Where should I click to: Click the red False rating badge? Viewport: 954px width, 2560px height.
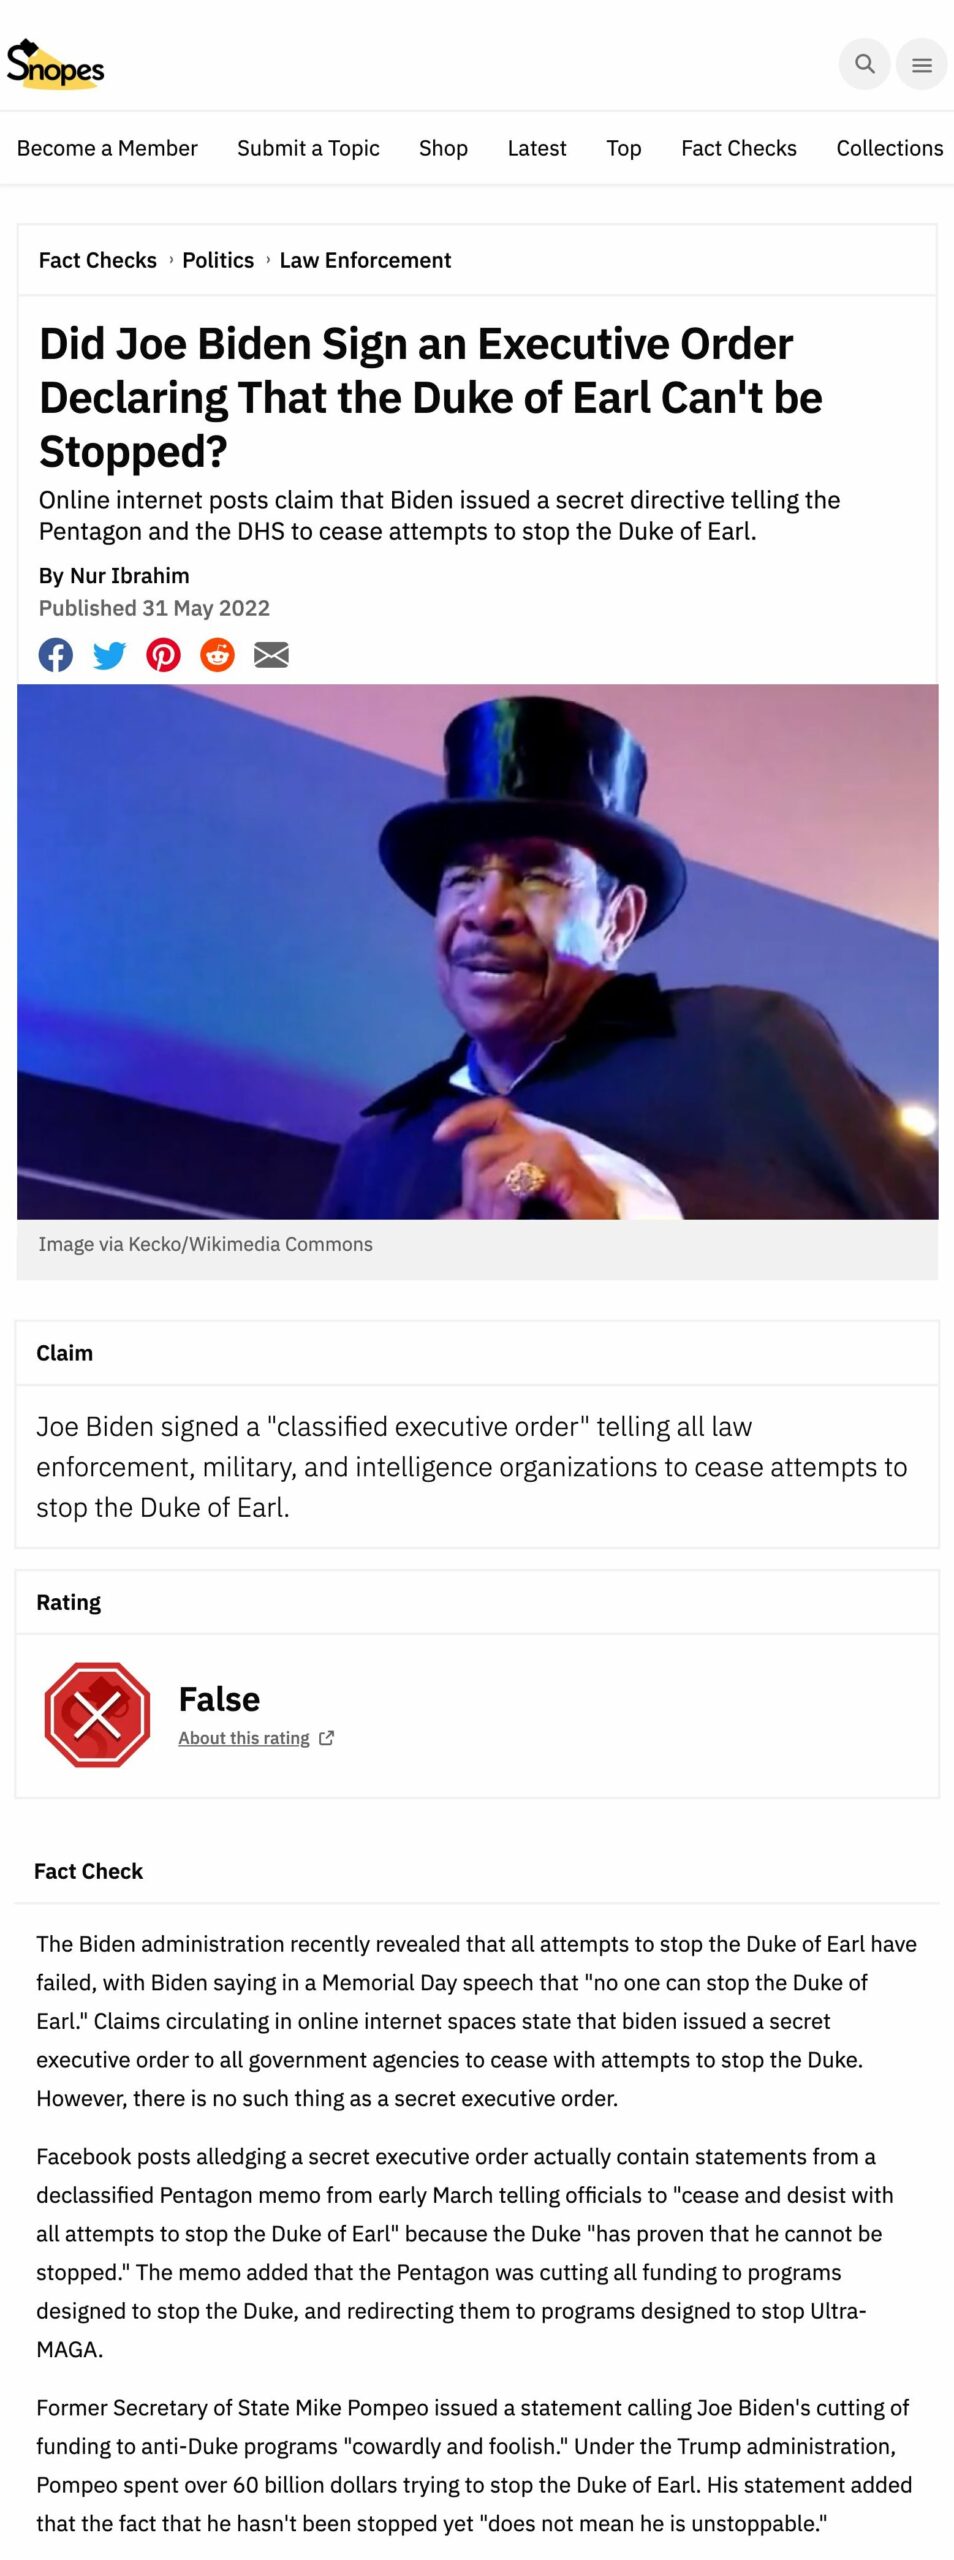tap(97, 1715)
